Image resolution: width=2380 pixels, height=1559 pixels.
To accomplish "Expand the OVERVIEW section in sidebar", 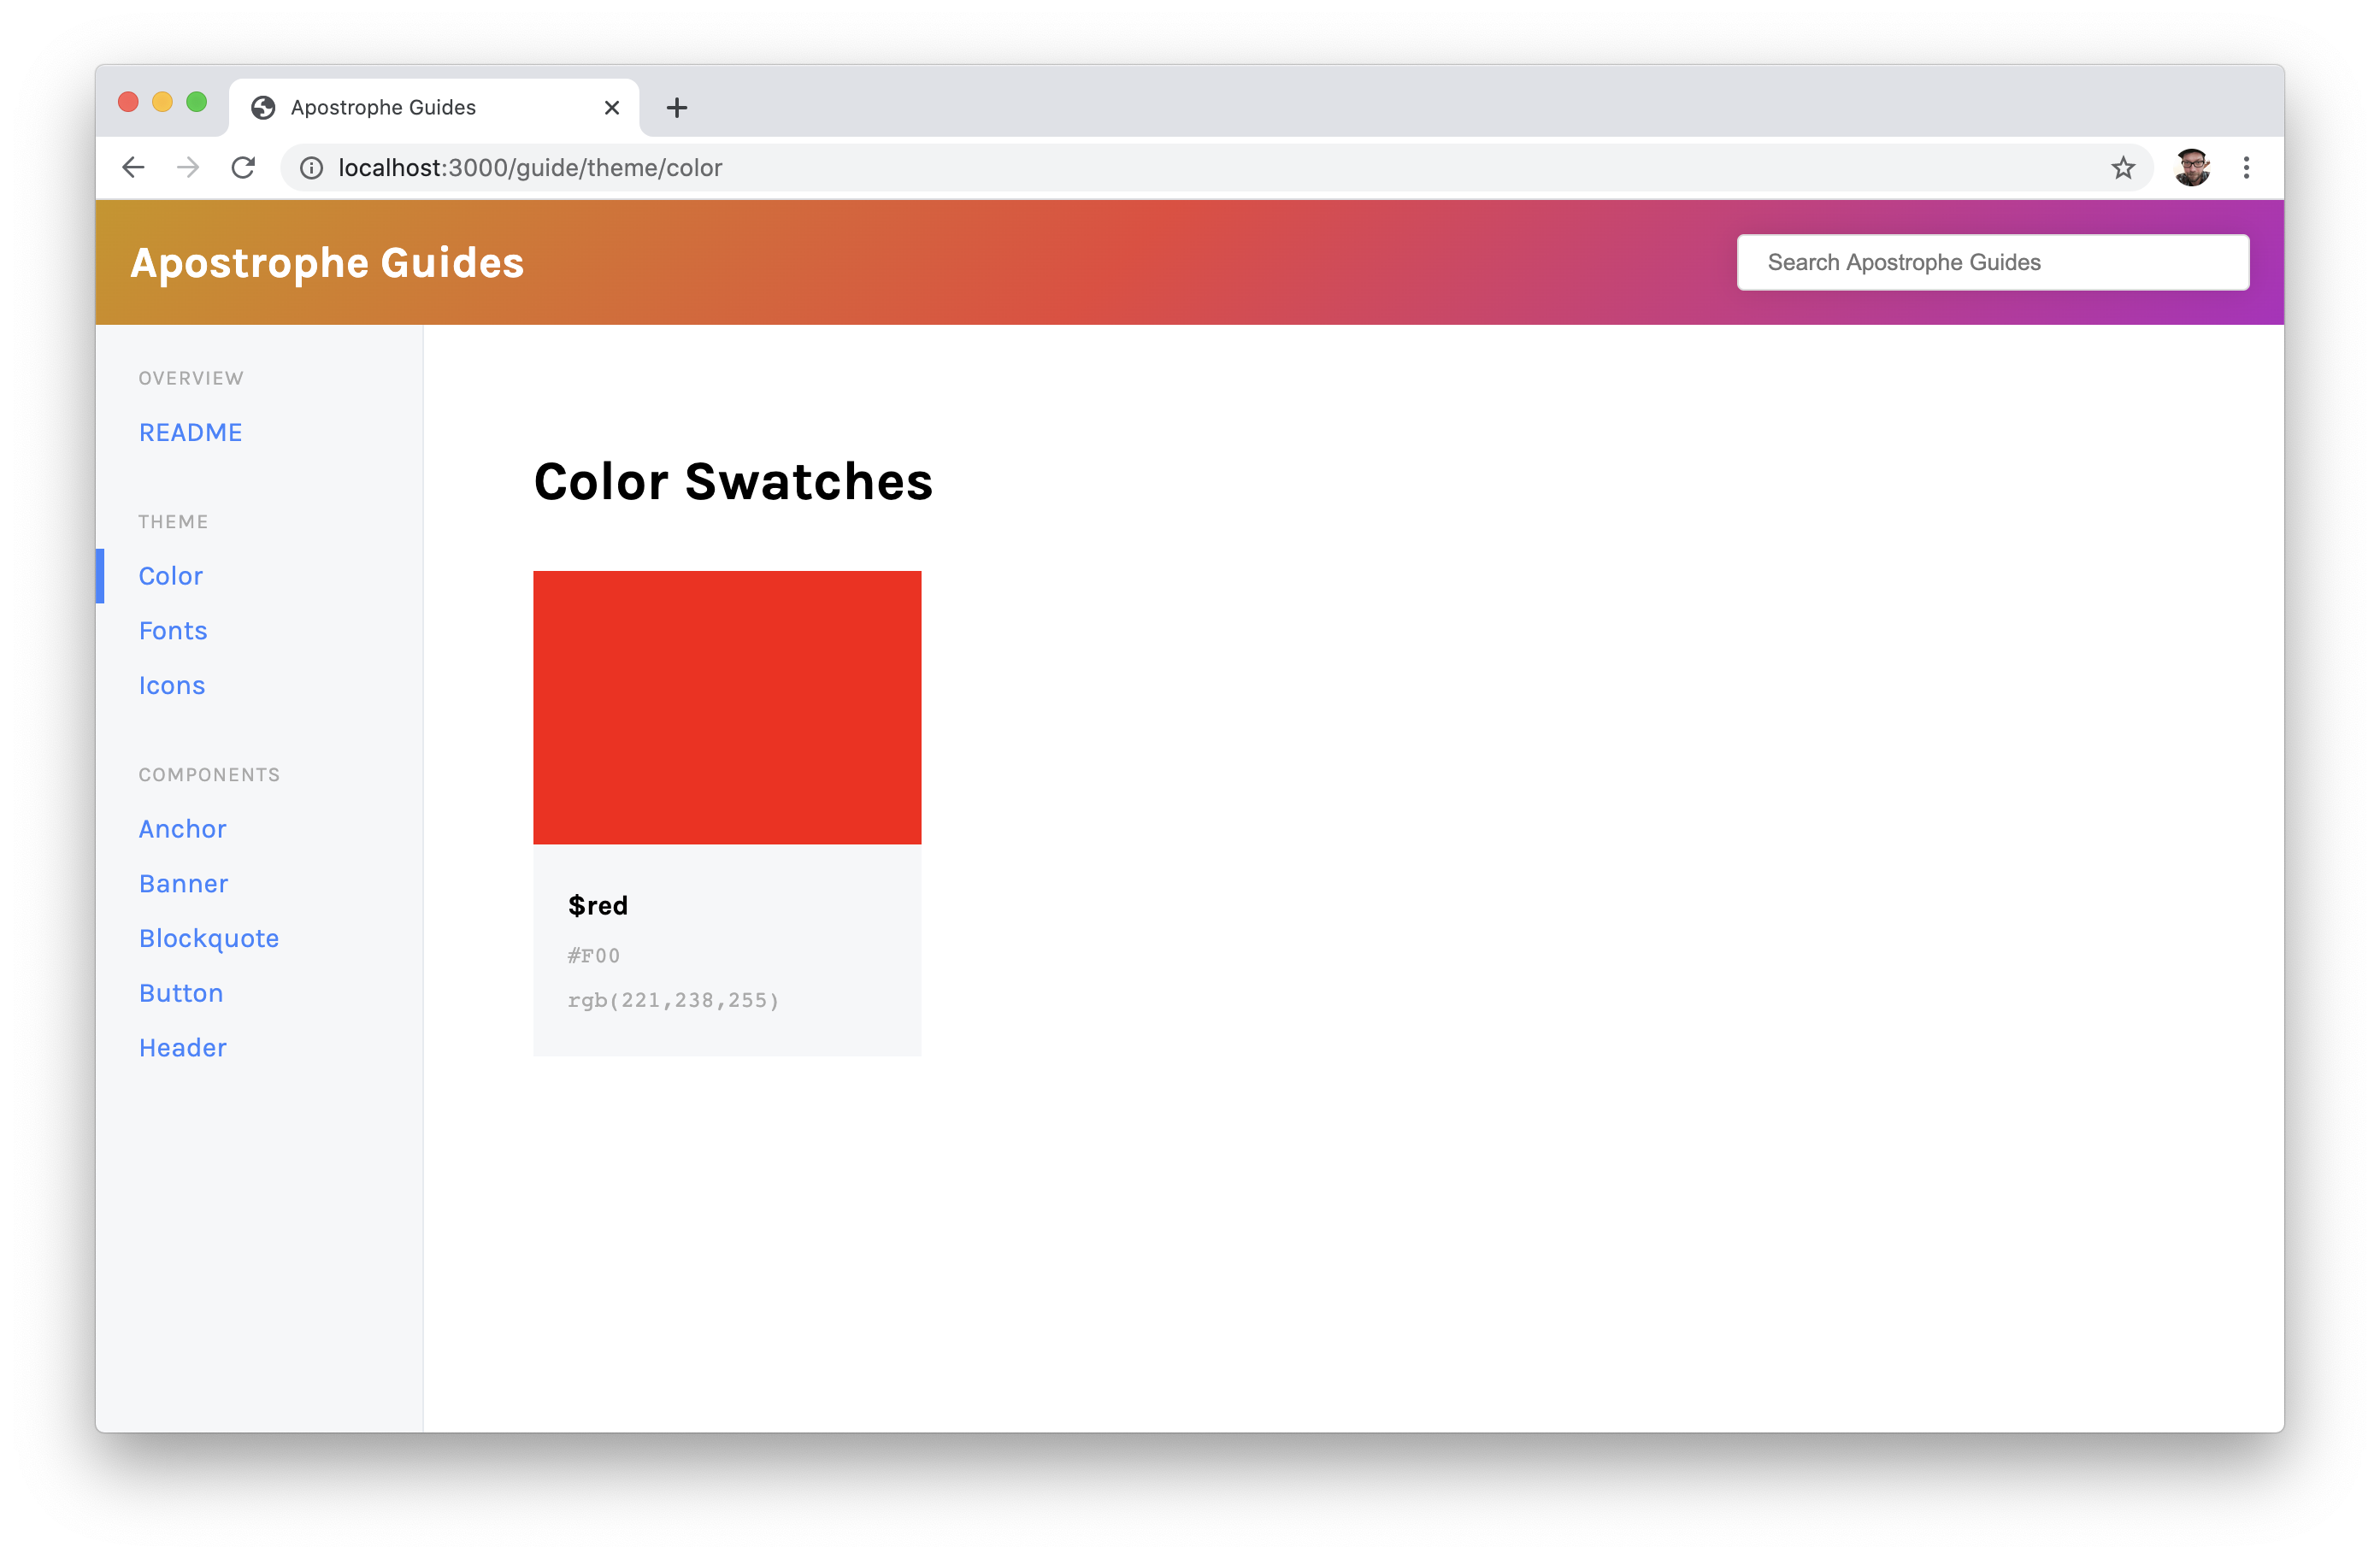I will point(191,378).
